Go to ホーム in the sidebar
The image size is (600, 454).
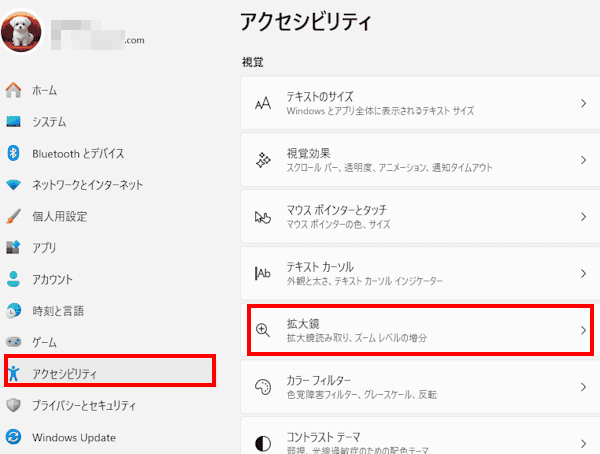(x=44, y=90)
